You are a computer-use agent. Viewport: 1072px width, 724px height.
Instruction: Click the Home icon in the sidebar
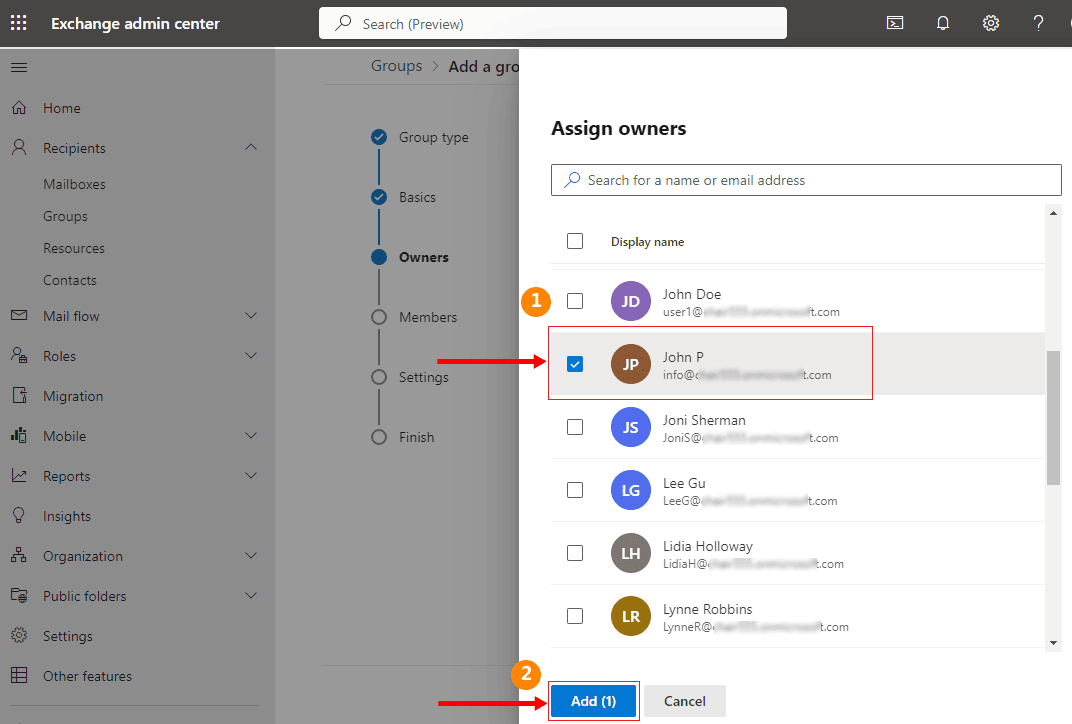tap(19, 108)
